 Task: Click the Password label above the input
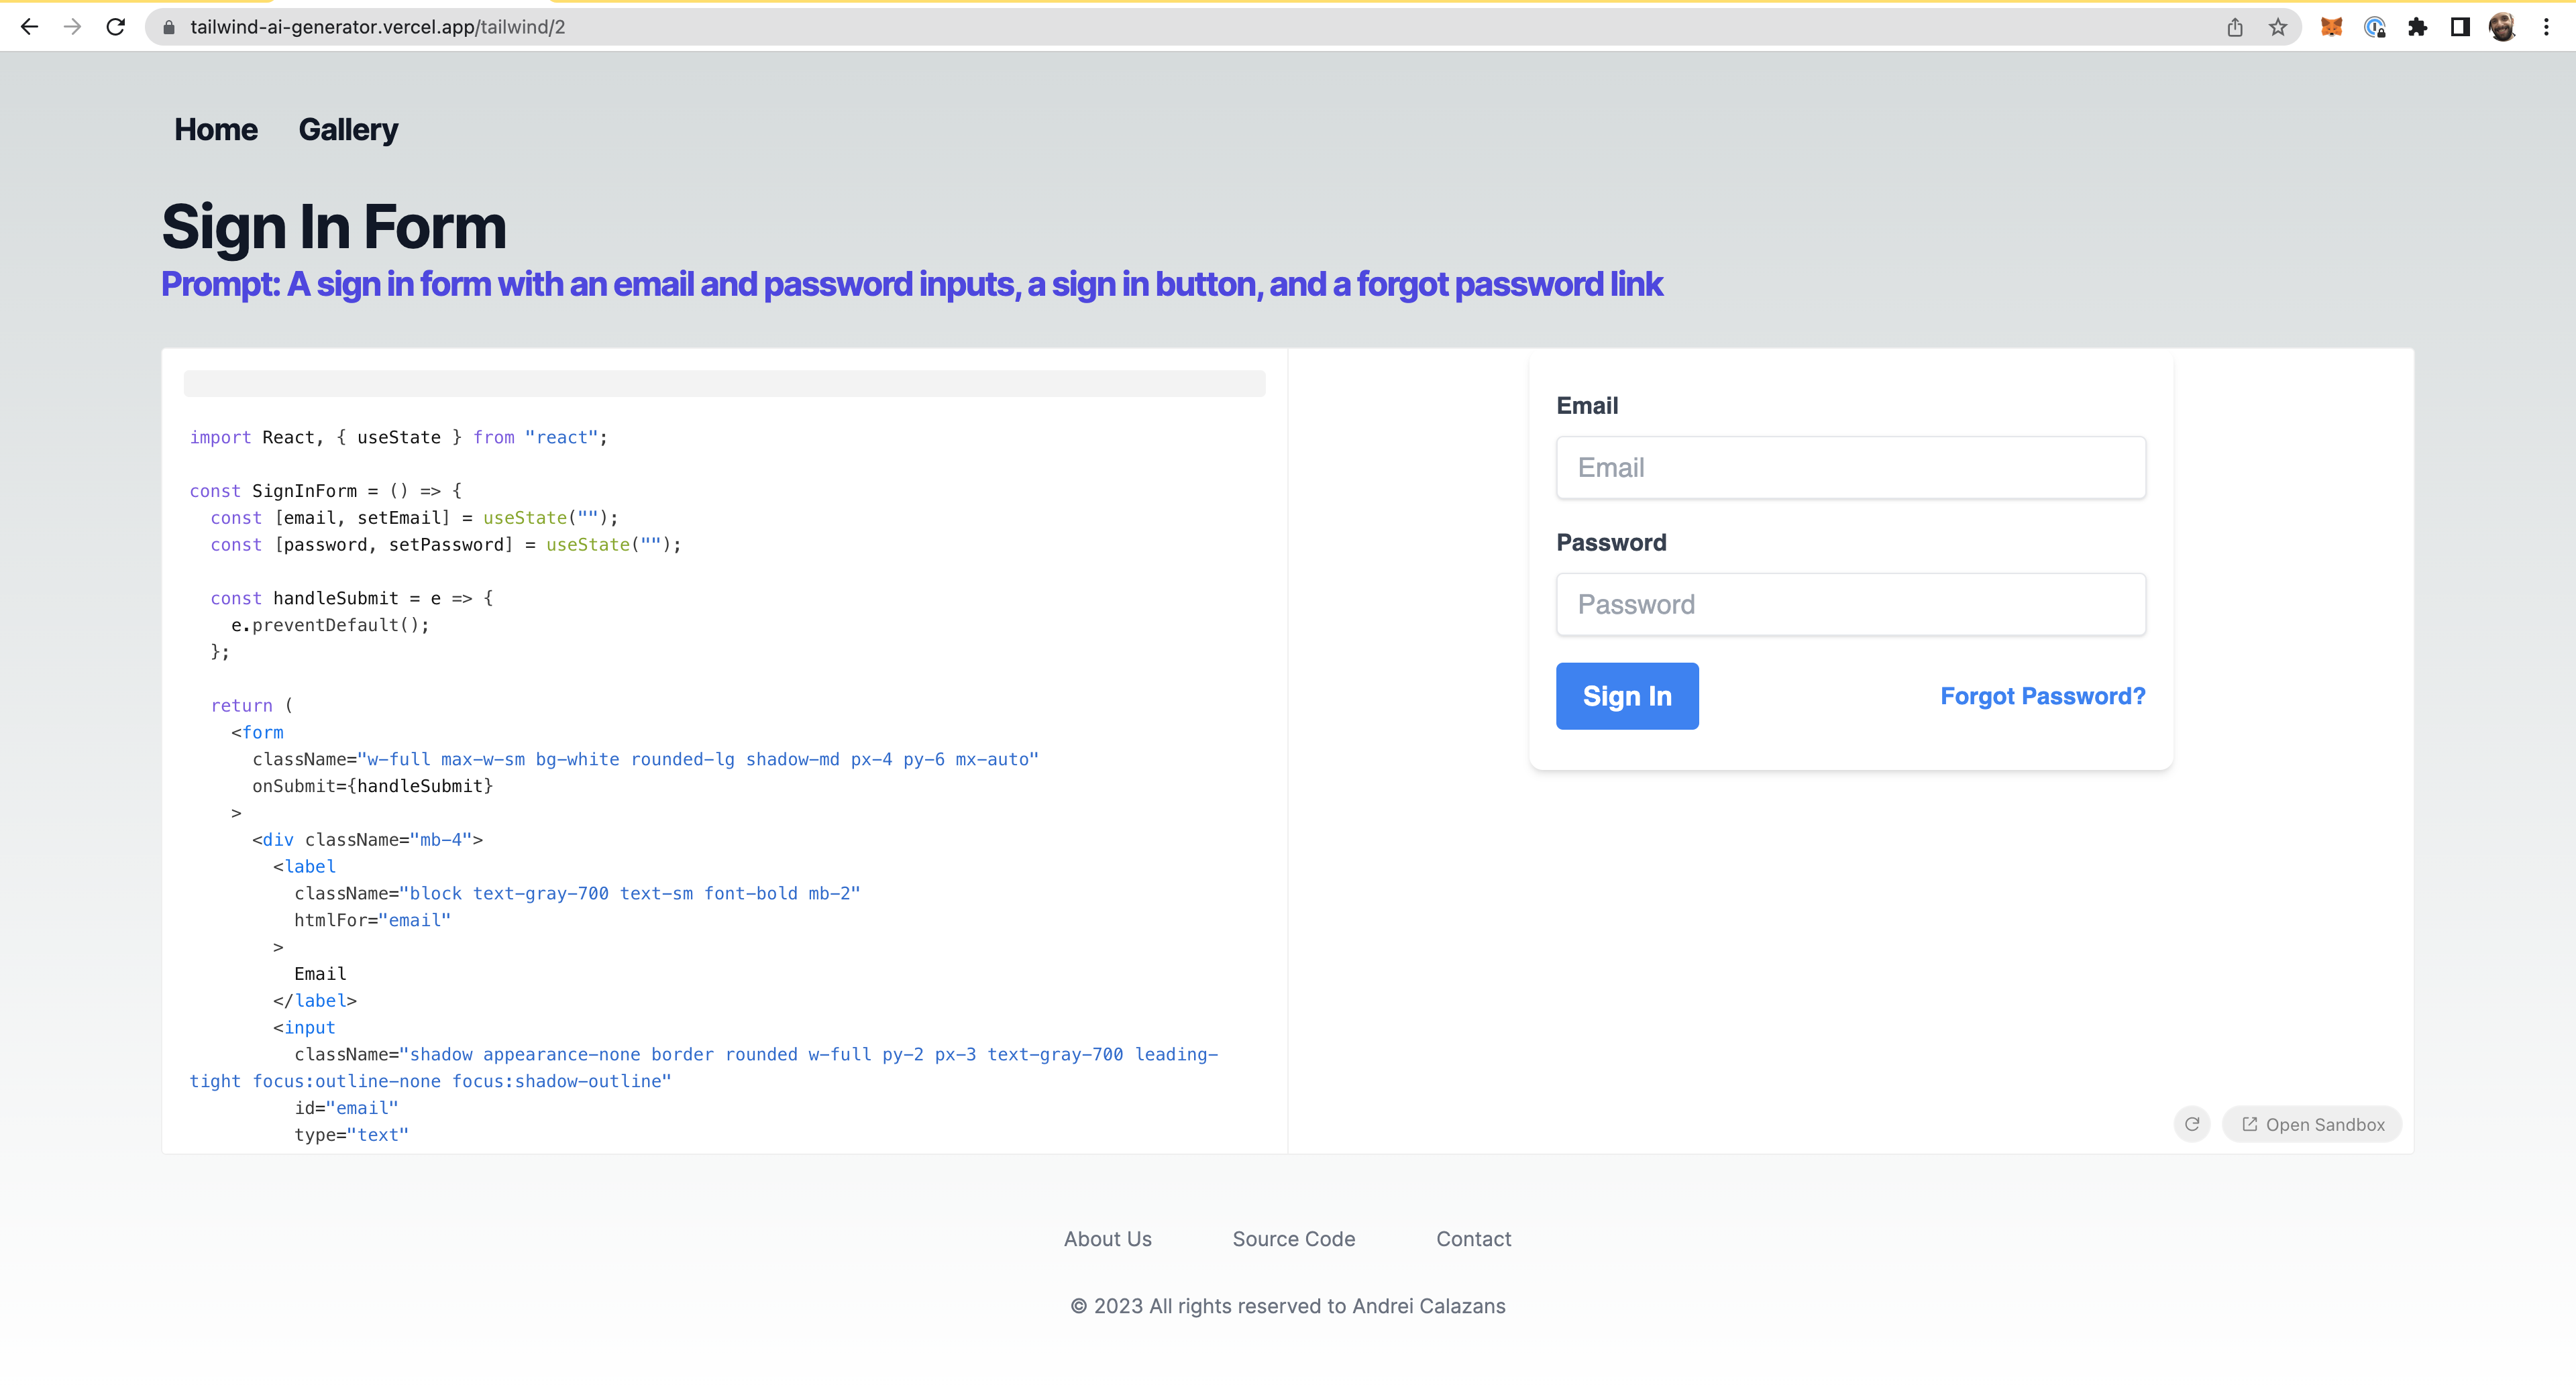coord(1611,542)
